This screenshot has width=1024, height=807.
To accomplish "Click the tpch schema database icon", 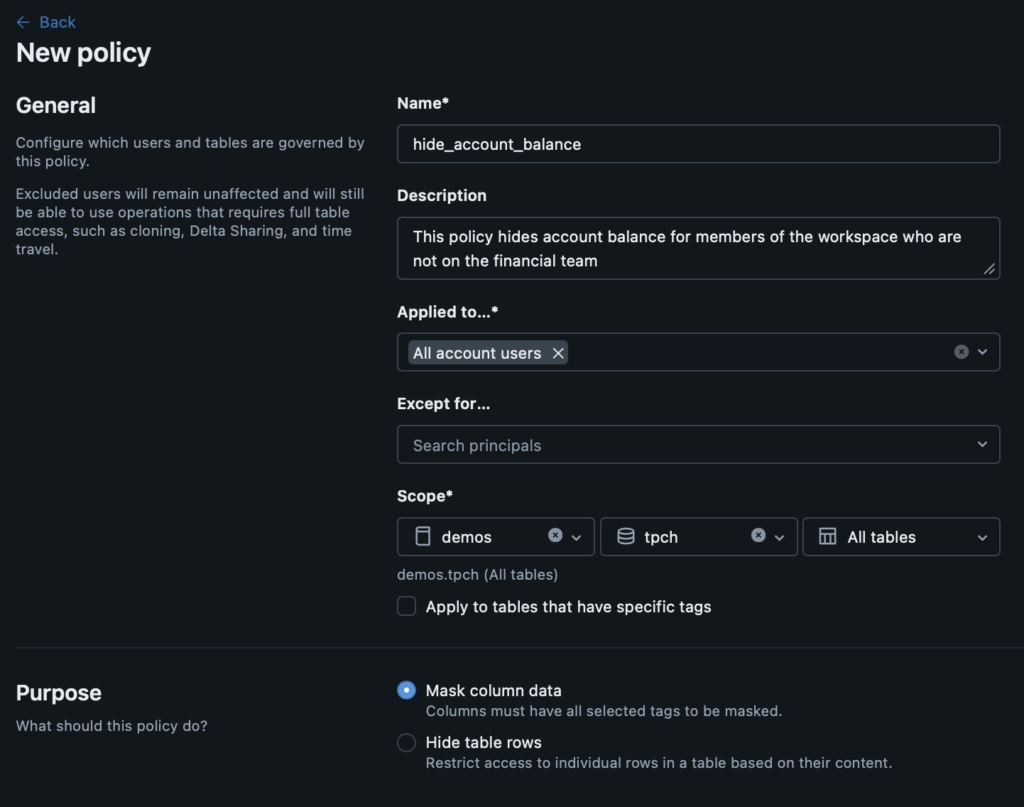I will (625, 537).
